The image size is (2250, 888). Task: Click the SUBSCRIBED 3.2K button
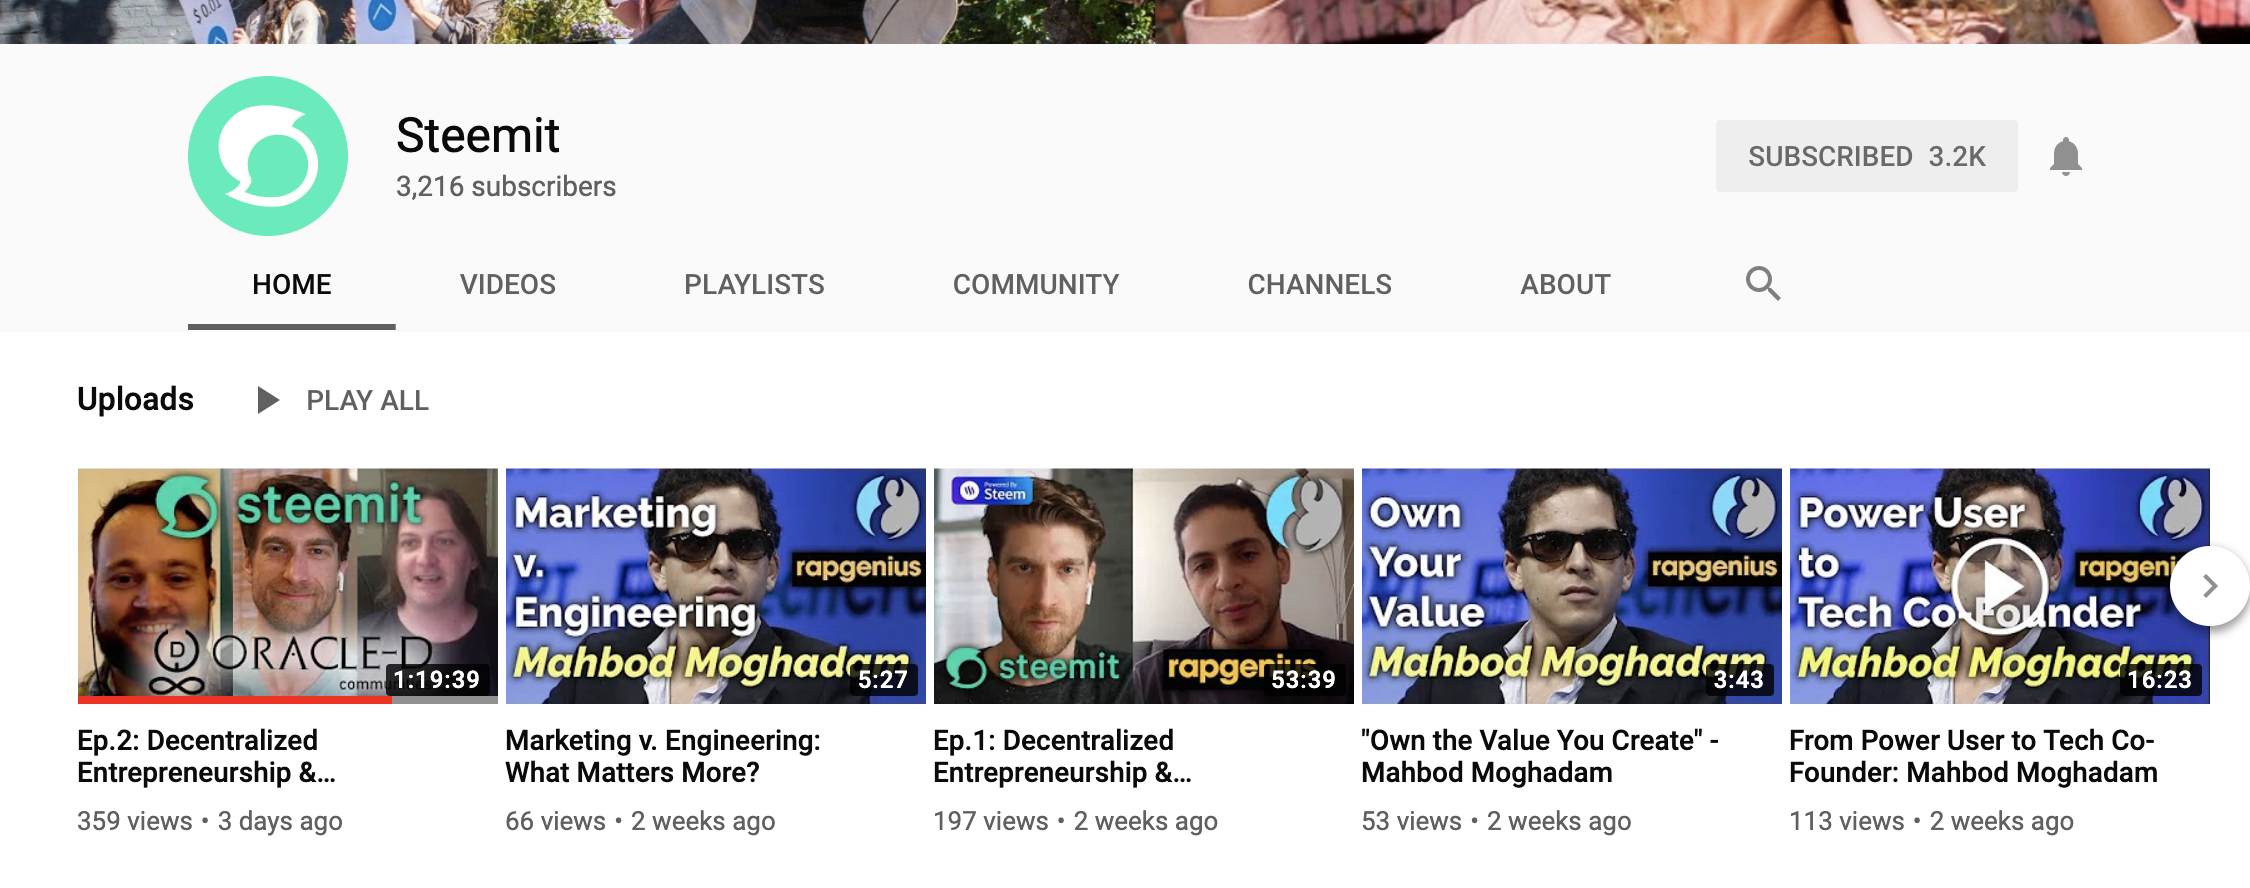1866,156
